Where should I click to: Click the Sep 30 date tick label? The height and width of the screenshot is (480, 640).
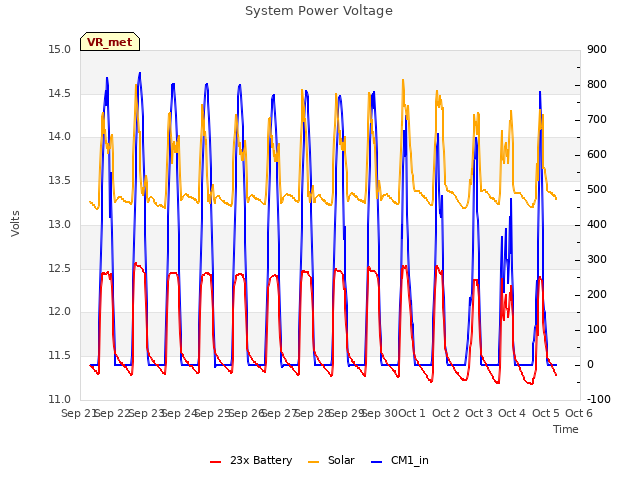[380, 413]
